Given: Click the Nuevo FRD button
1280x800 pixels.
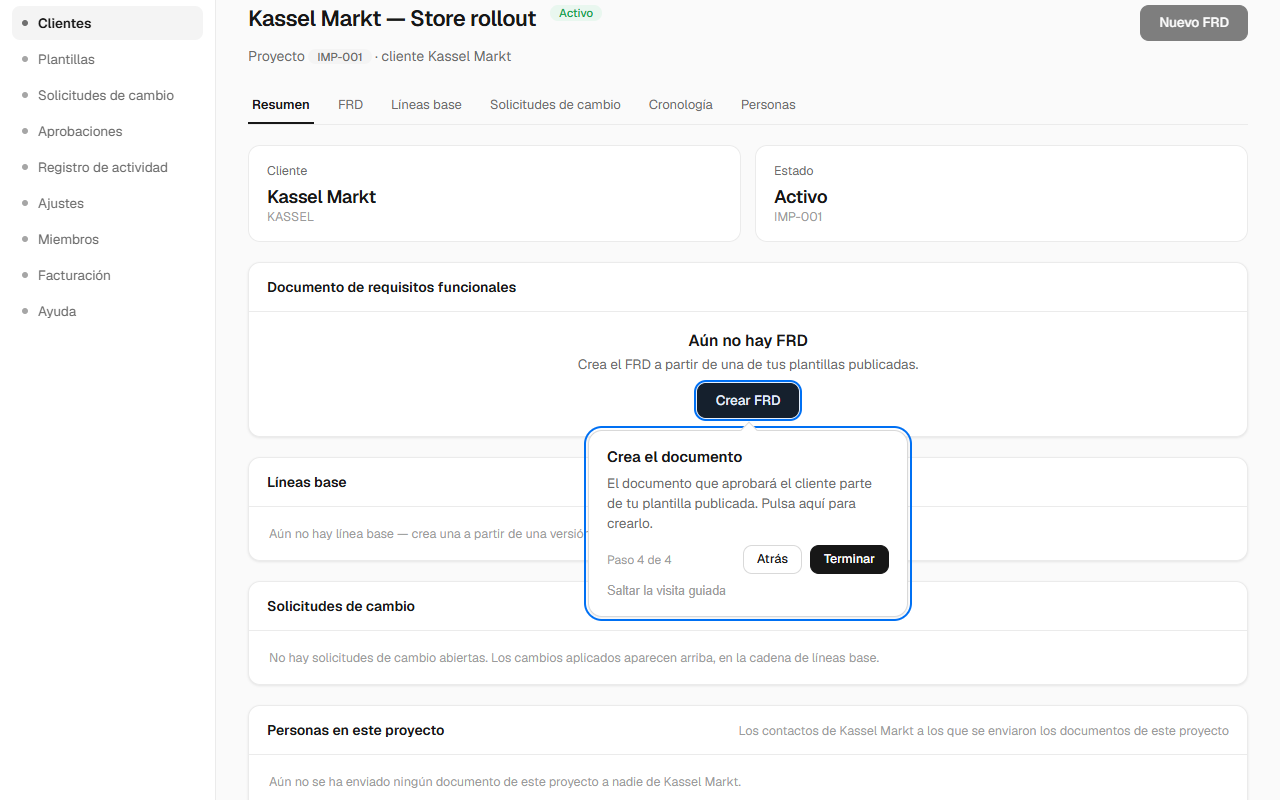Looking at the screenshot, I should [1194, 22].
